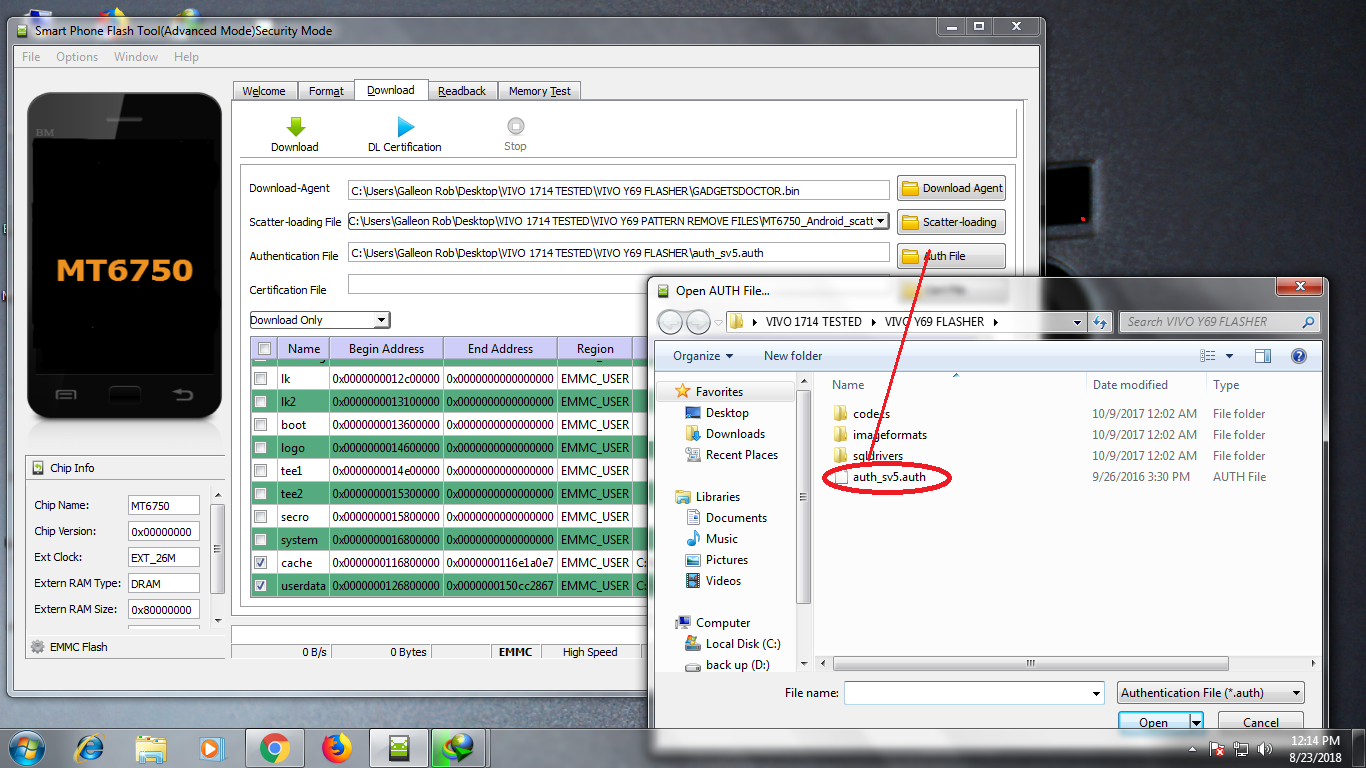The height and width of the screenshot is (768, 1366).
Task: Open the Download Only mode dropdown
Action: click(319, 320)
